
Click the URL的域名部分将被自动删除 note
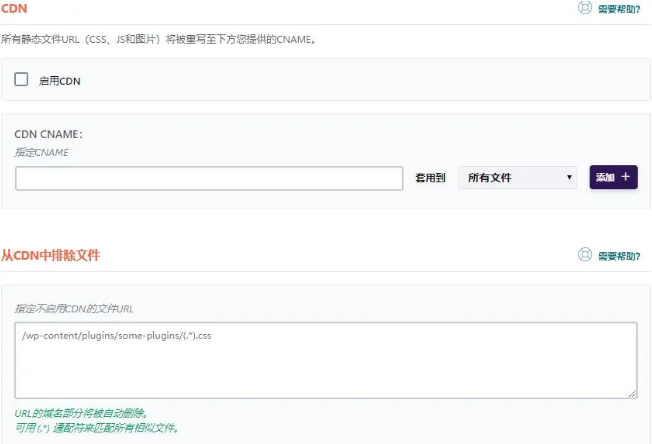(81, 413)
